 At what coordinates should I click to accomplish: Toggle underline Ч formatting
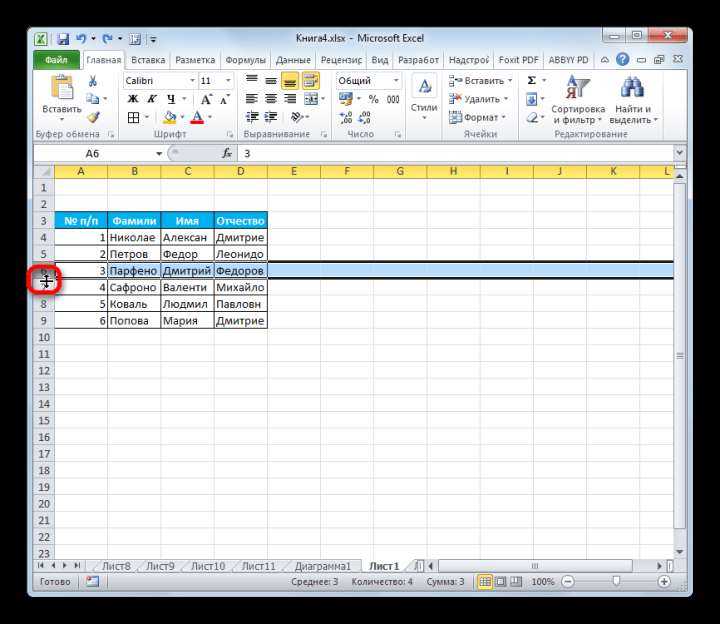click(171, 99)
